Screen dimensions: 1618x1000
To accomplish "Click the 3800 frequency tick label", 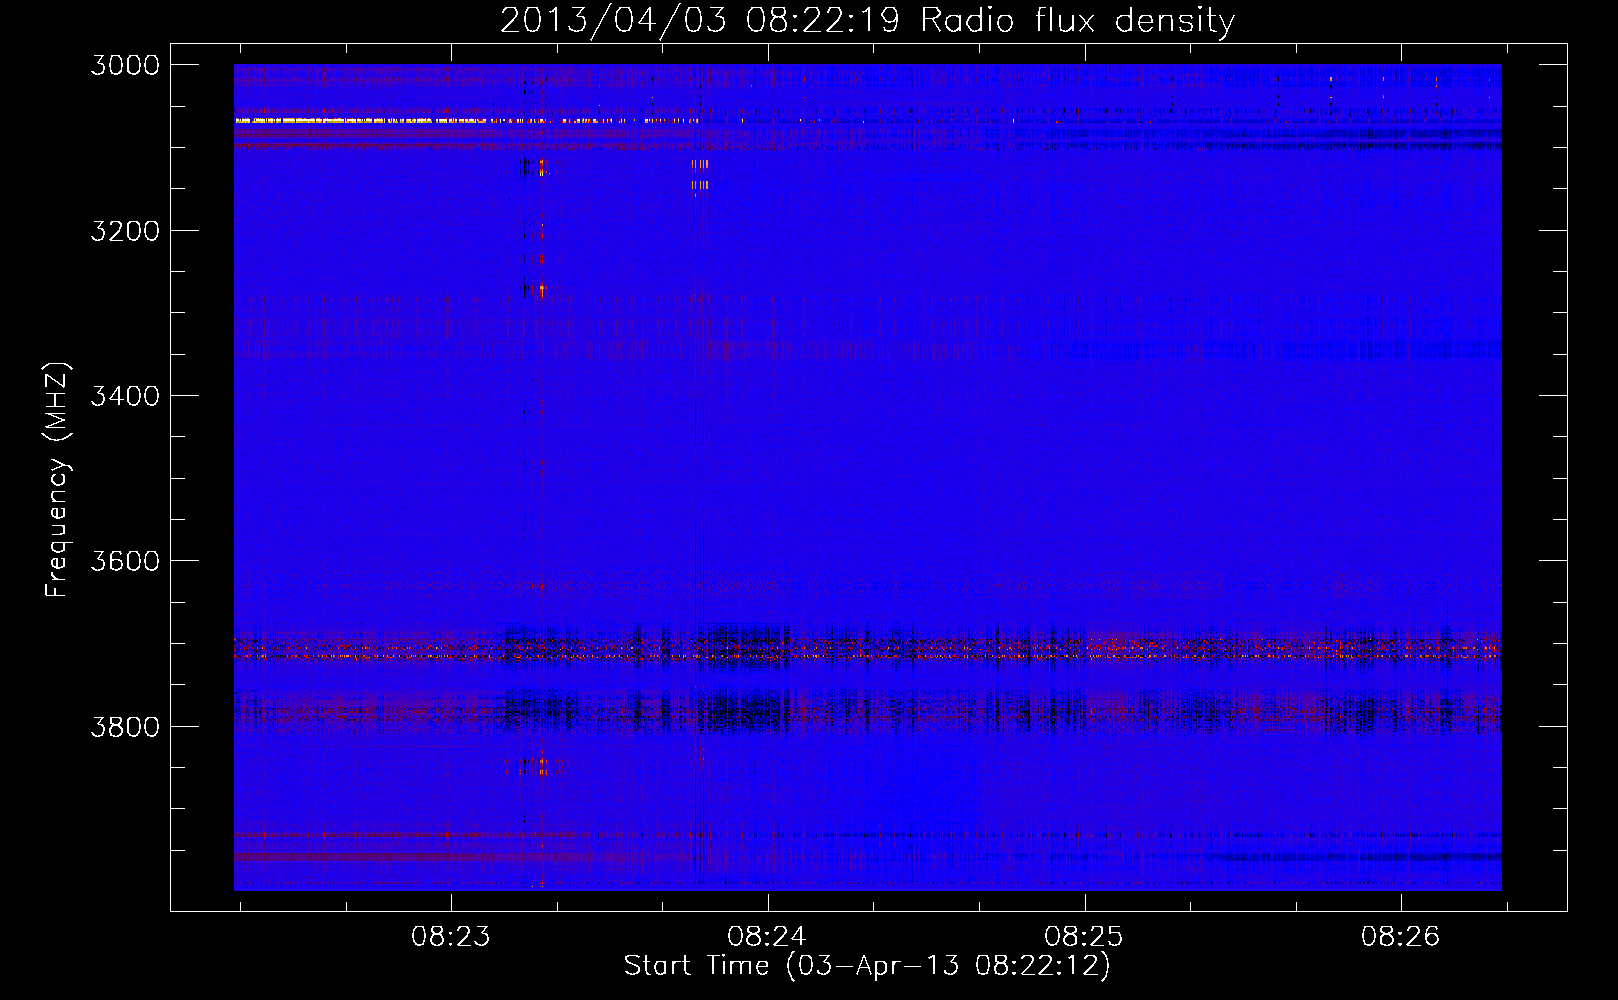I will coord(125,727).
